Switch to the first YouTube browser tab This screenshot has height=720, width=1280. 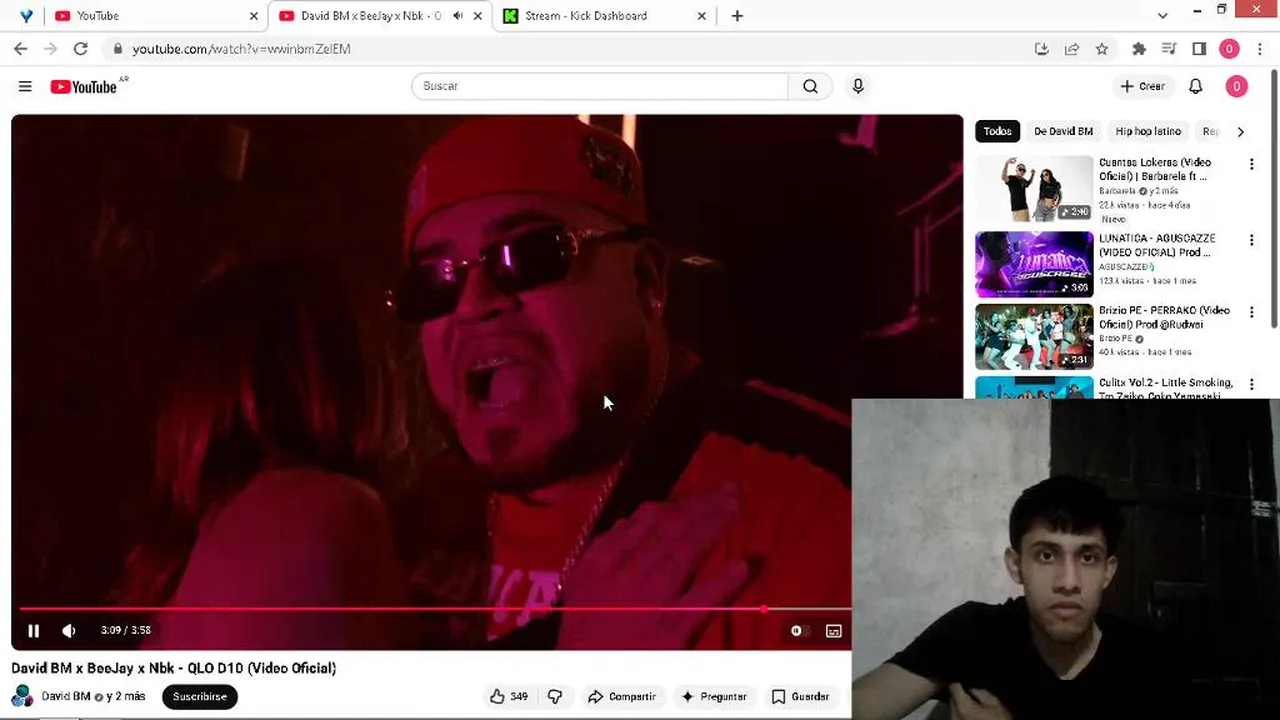[x=154, y=16]
